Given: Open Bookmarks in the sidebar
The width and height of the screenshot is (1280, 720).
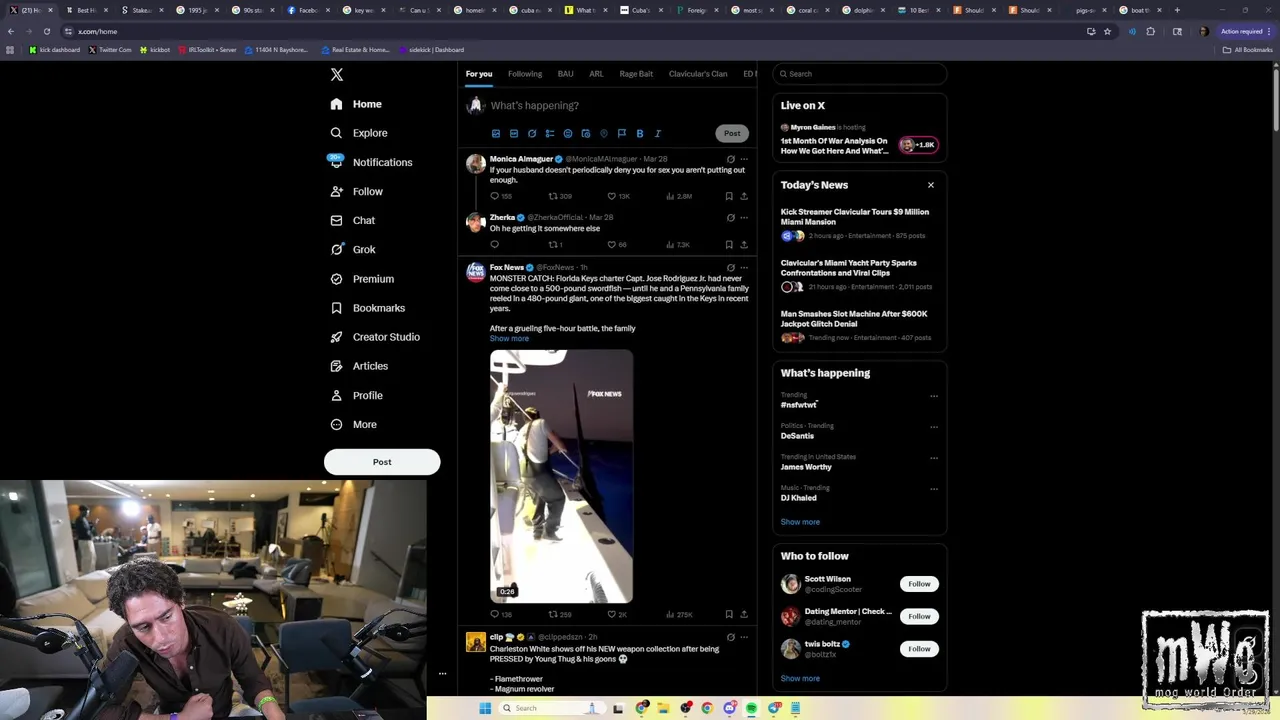Looking at the screenshot, I should coord(367,308).
